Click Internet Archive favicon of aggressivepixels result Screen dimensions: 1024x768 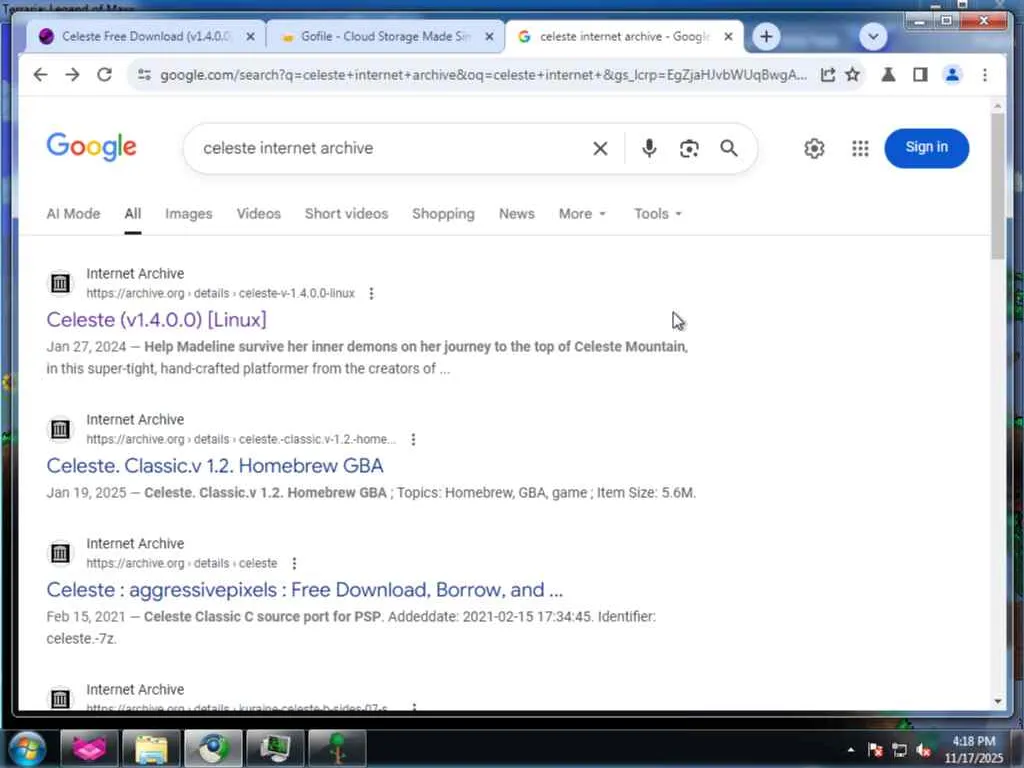click(x=60, y=553)
